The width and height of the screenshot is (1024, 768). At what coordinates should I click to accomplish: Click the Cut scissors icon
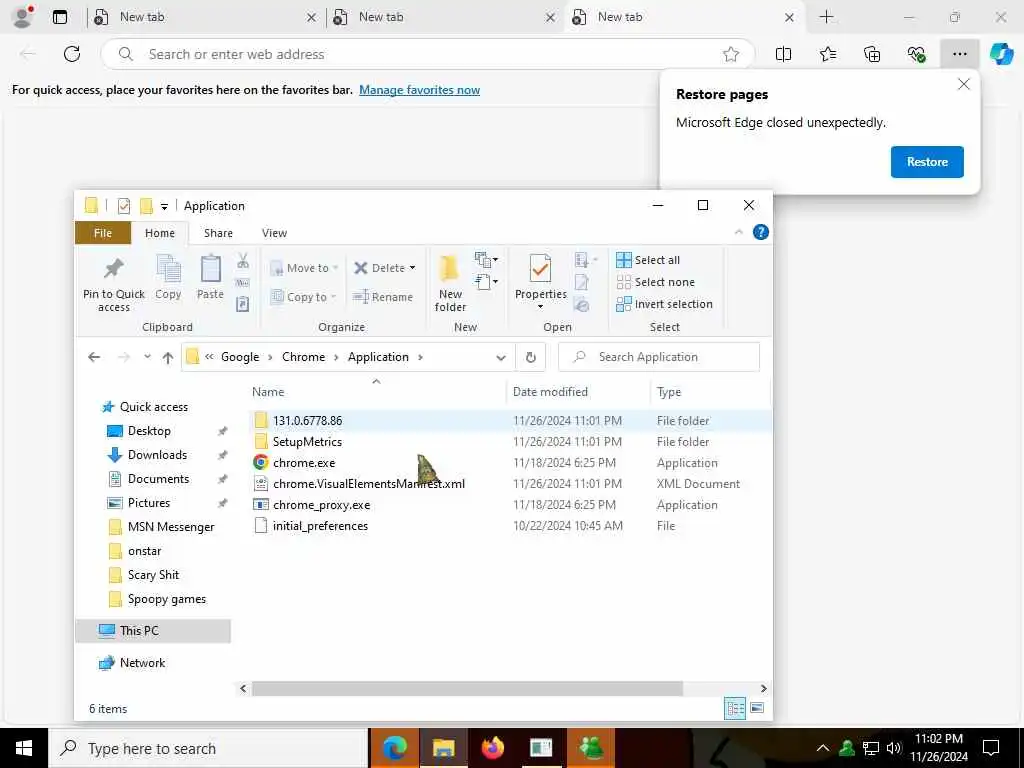point(243,261)
